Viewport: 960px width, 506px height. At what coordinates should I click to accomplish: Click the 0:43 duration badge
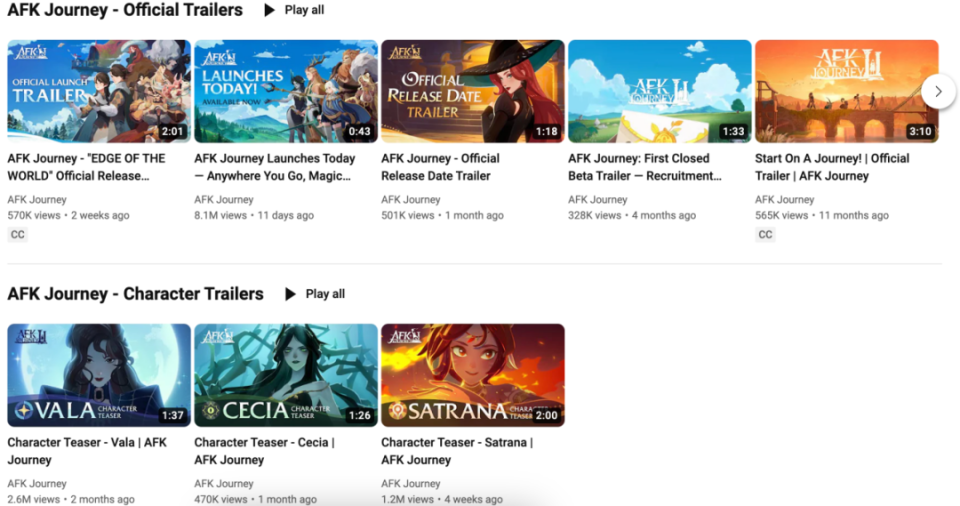[359, 132]
